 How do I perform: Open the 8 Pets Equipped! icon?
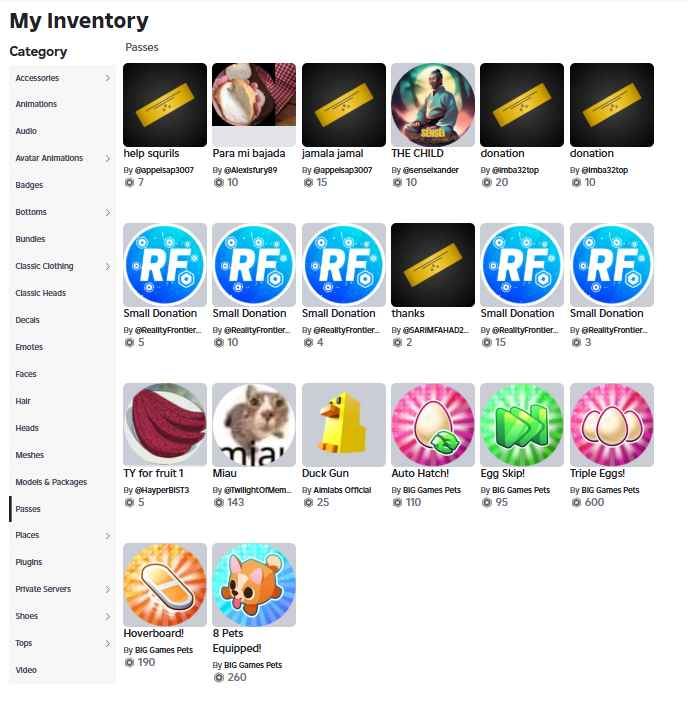(x=254, y=584)
